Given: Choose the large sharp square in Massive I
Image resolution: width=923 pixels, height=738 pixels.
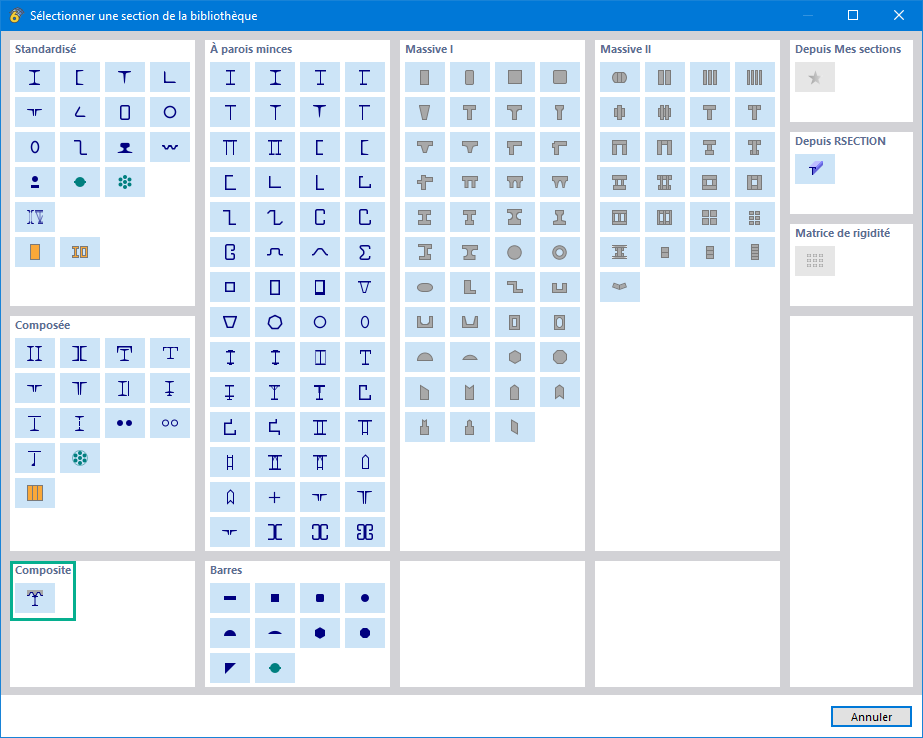Looking at the screenshot, I should coord(514,77).
